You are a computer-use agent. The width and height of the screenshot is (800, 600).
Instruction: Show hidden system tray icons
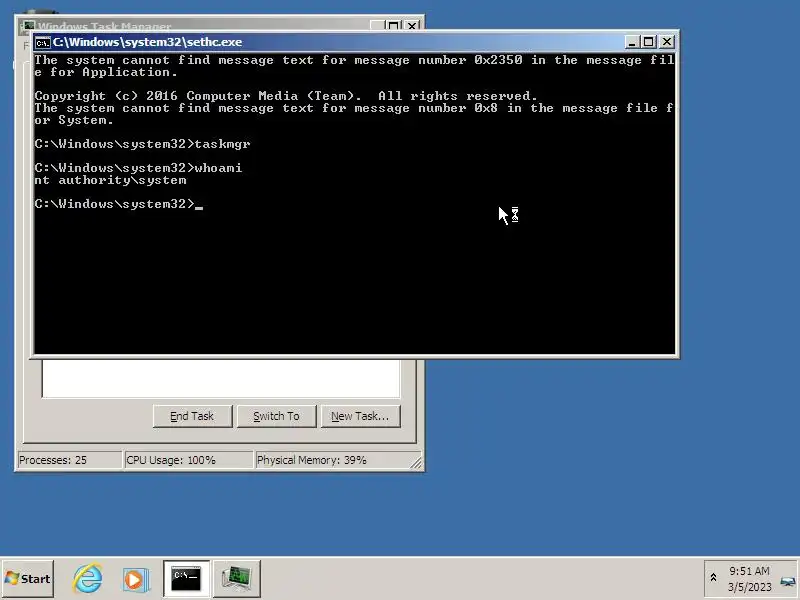pyautogui.click(x=713, y=578)
